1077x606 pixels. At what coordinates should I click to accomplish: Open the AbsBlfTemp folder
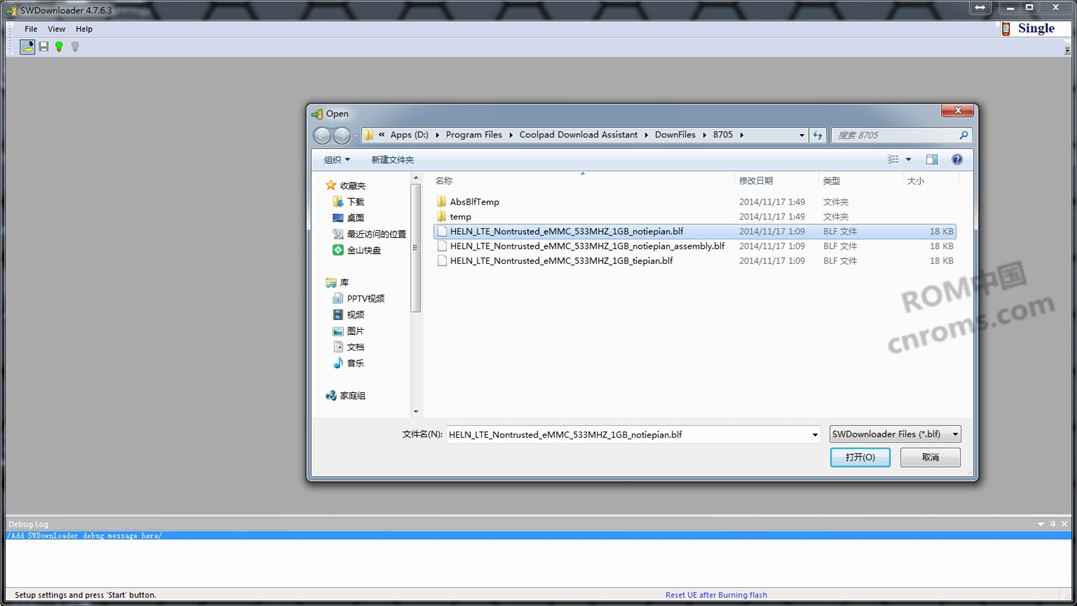[x=474, y=202]
